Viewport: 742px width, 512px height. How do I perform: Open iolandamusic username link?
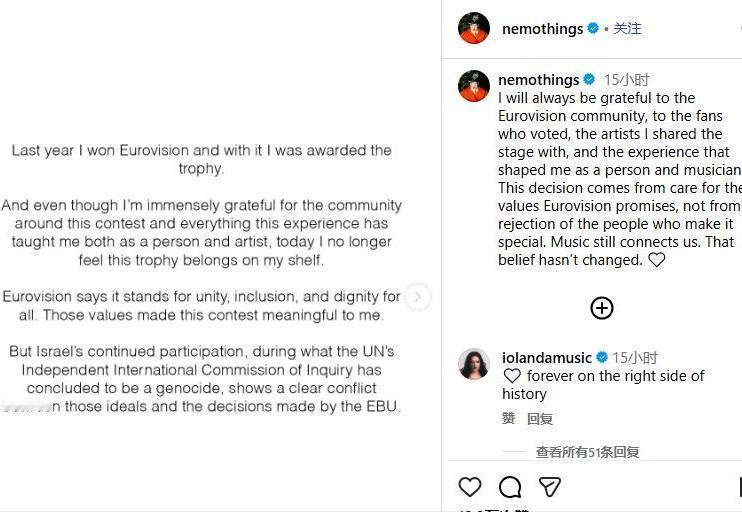[x=546, y=357]
